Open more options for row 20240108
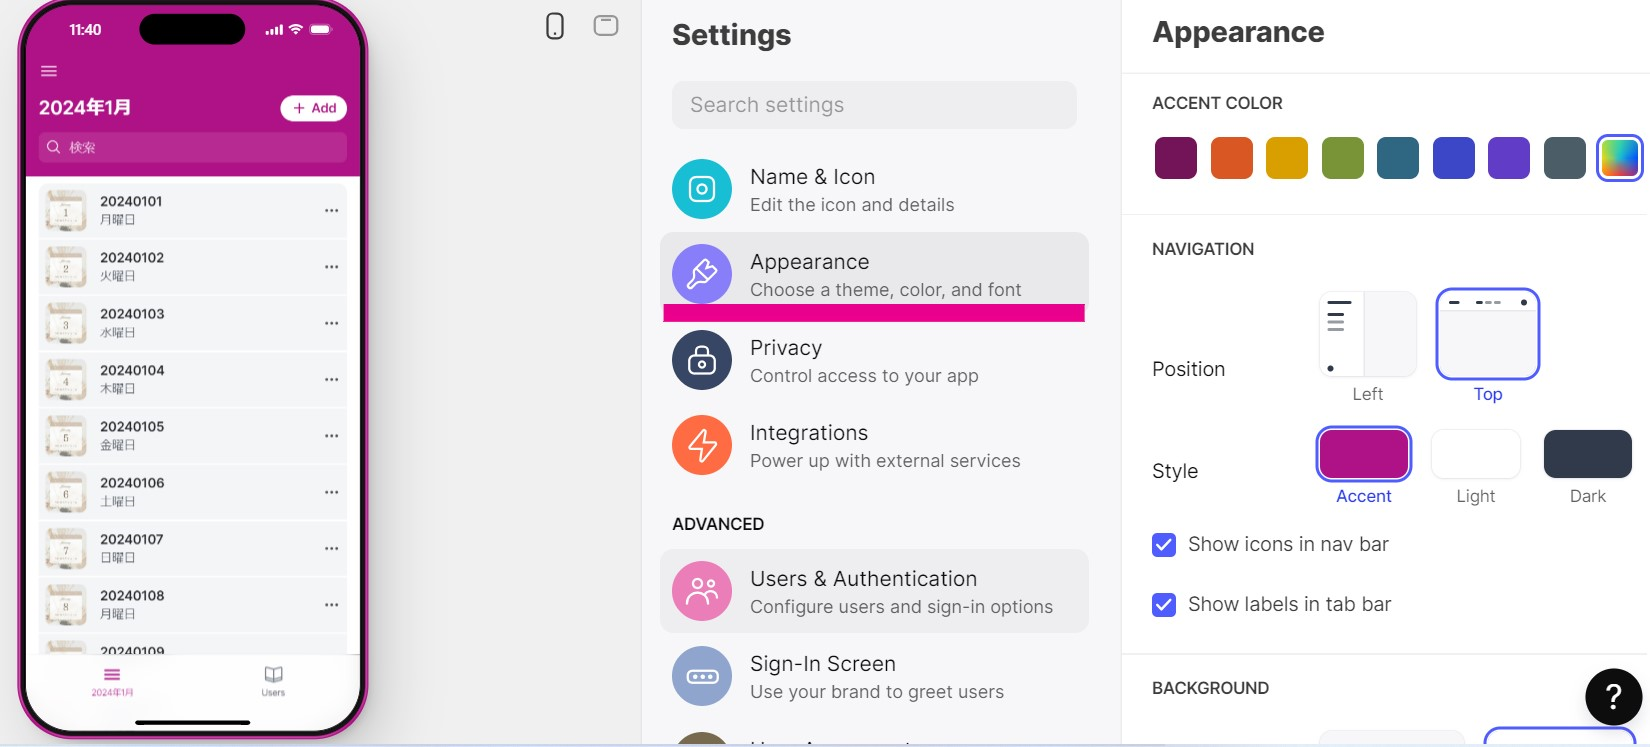 coord(332,605)
